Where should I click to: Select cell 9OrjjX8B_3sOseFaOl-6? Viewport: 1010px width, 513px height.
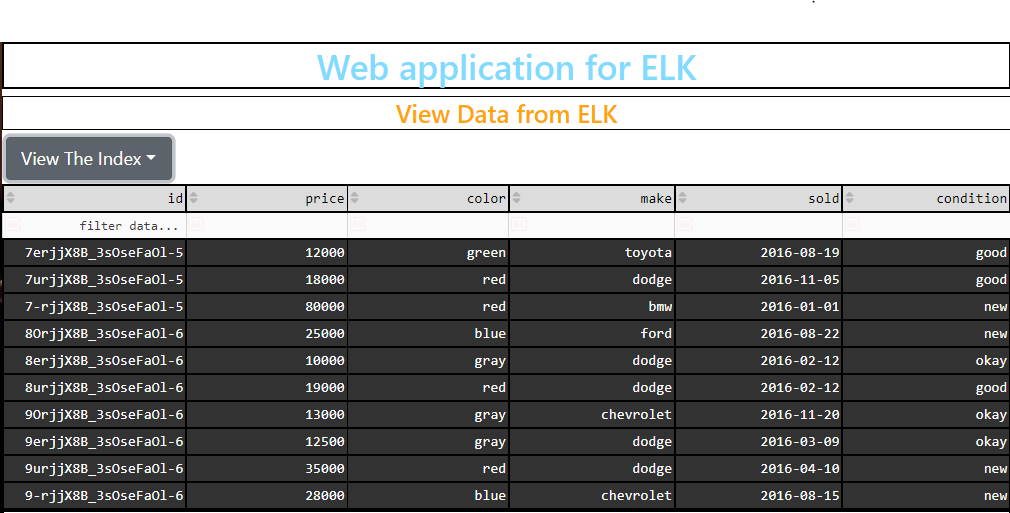[95, 415]
